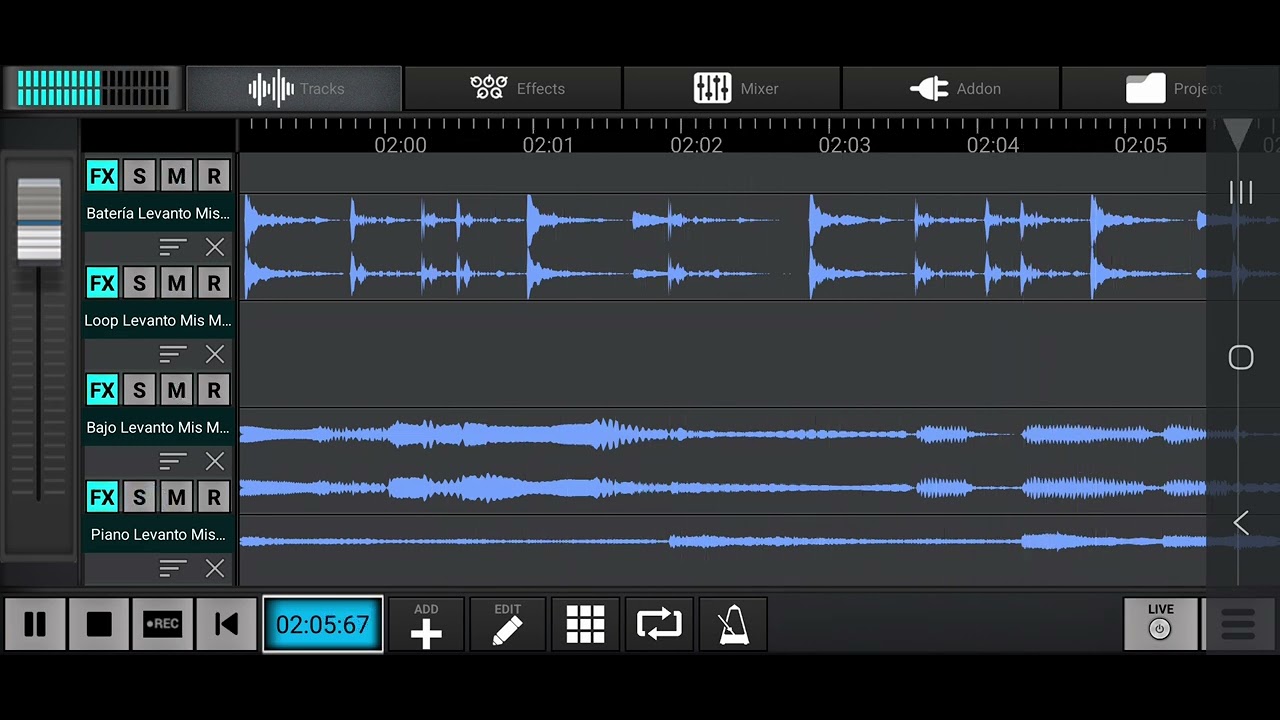Mute the Bajo Levanto track
Screen dimensions: 1280x720
pos(176,391)
